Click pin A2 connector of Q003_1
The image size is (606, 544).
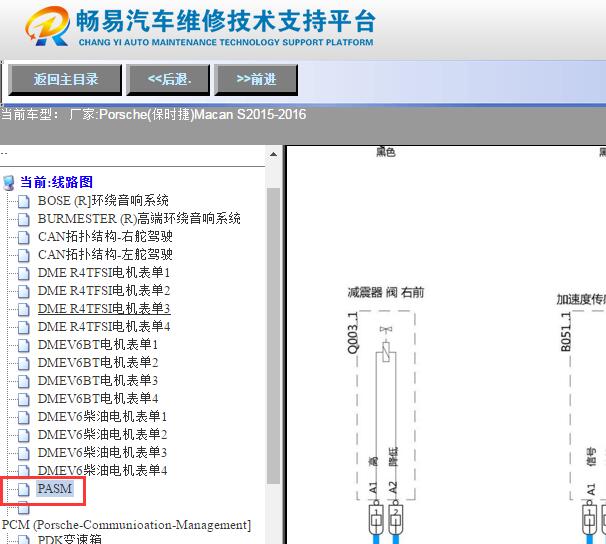(395, 518)
